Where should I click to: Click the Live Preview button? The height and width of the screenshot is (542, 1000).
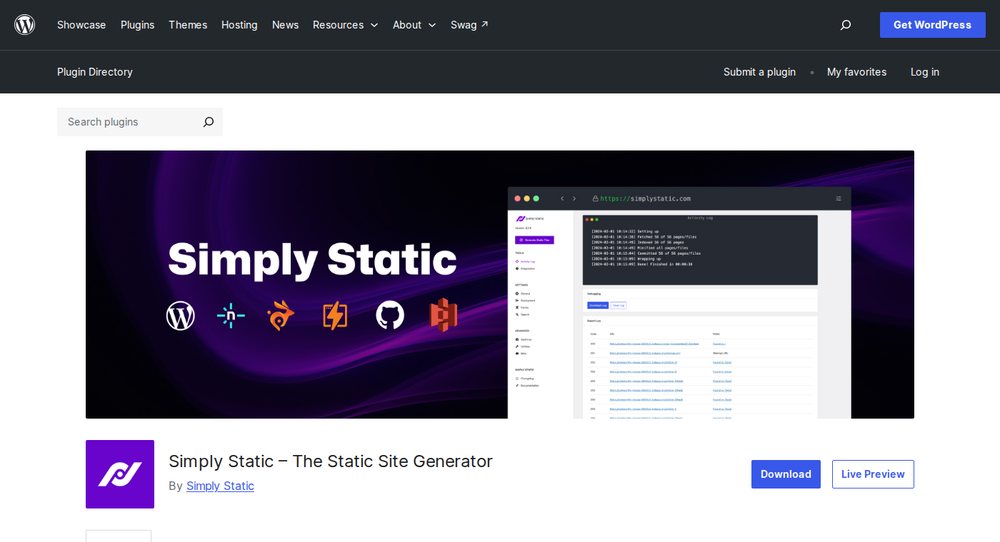click(872, 474)
